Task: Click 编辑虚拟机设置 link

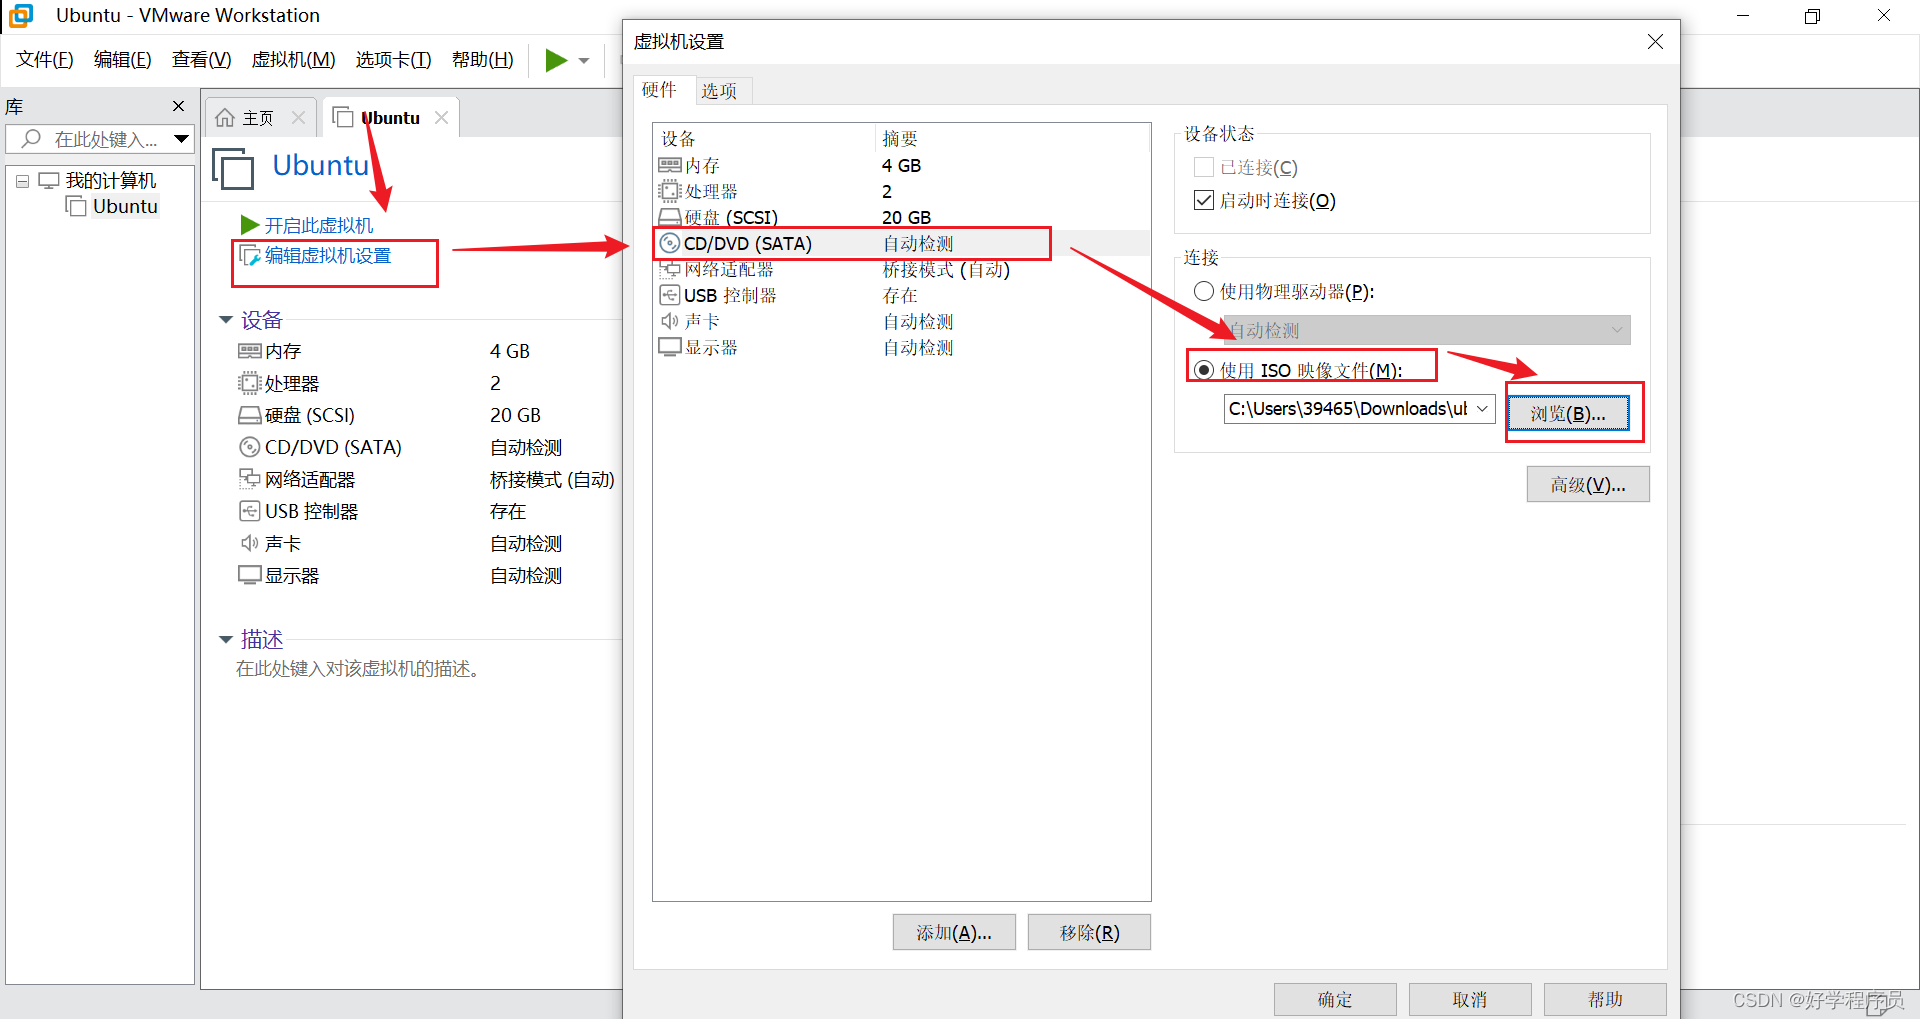Action: tap(328, 255)
